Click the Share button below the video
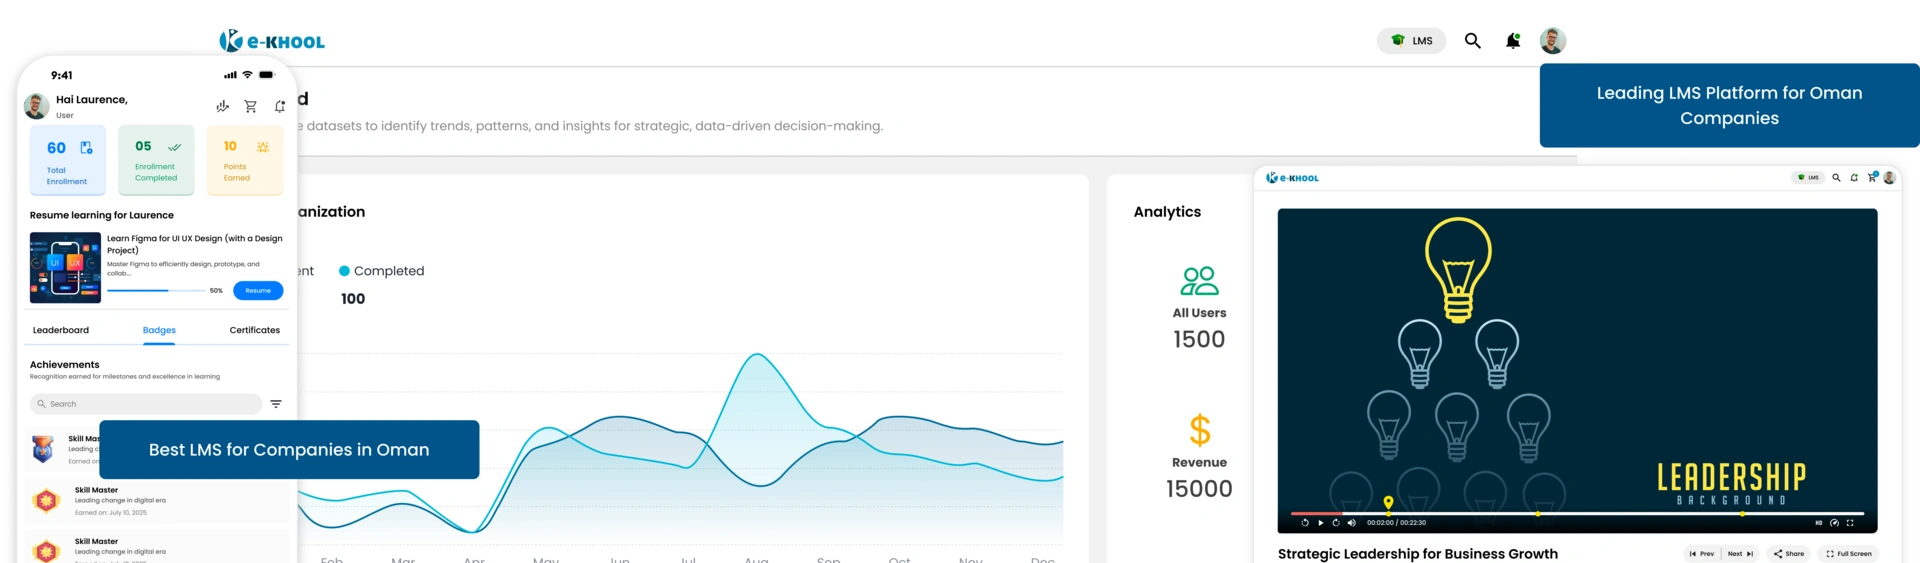Image resolution: width=1920 pixels, height=563 pixels. click(1789, 553)
